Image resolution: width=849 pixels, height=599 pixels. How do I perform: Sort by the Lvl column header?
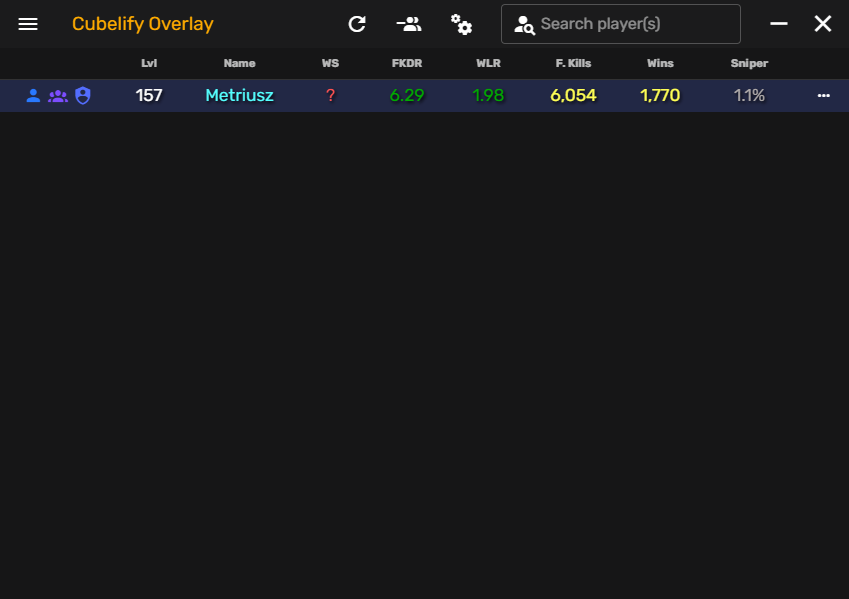[149, 63]
